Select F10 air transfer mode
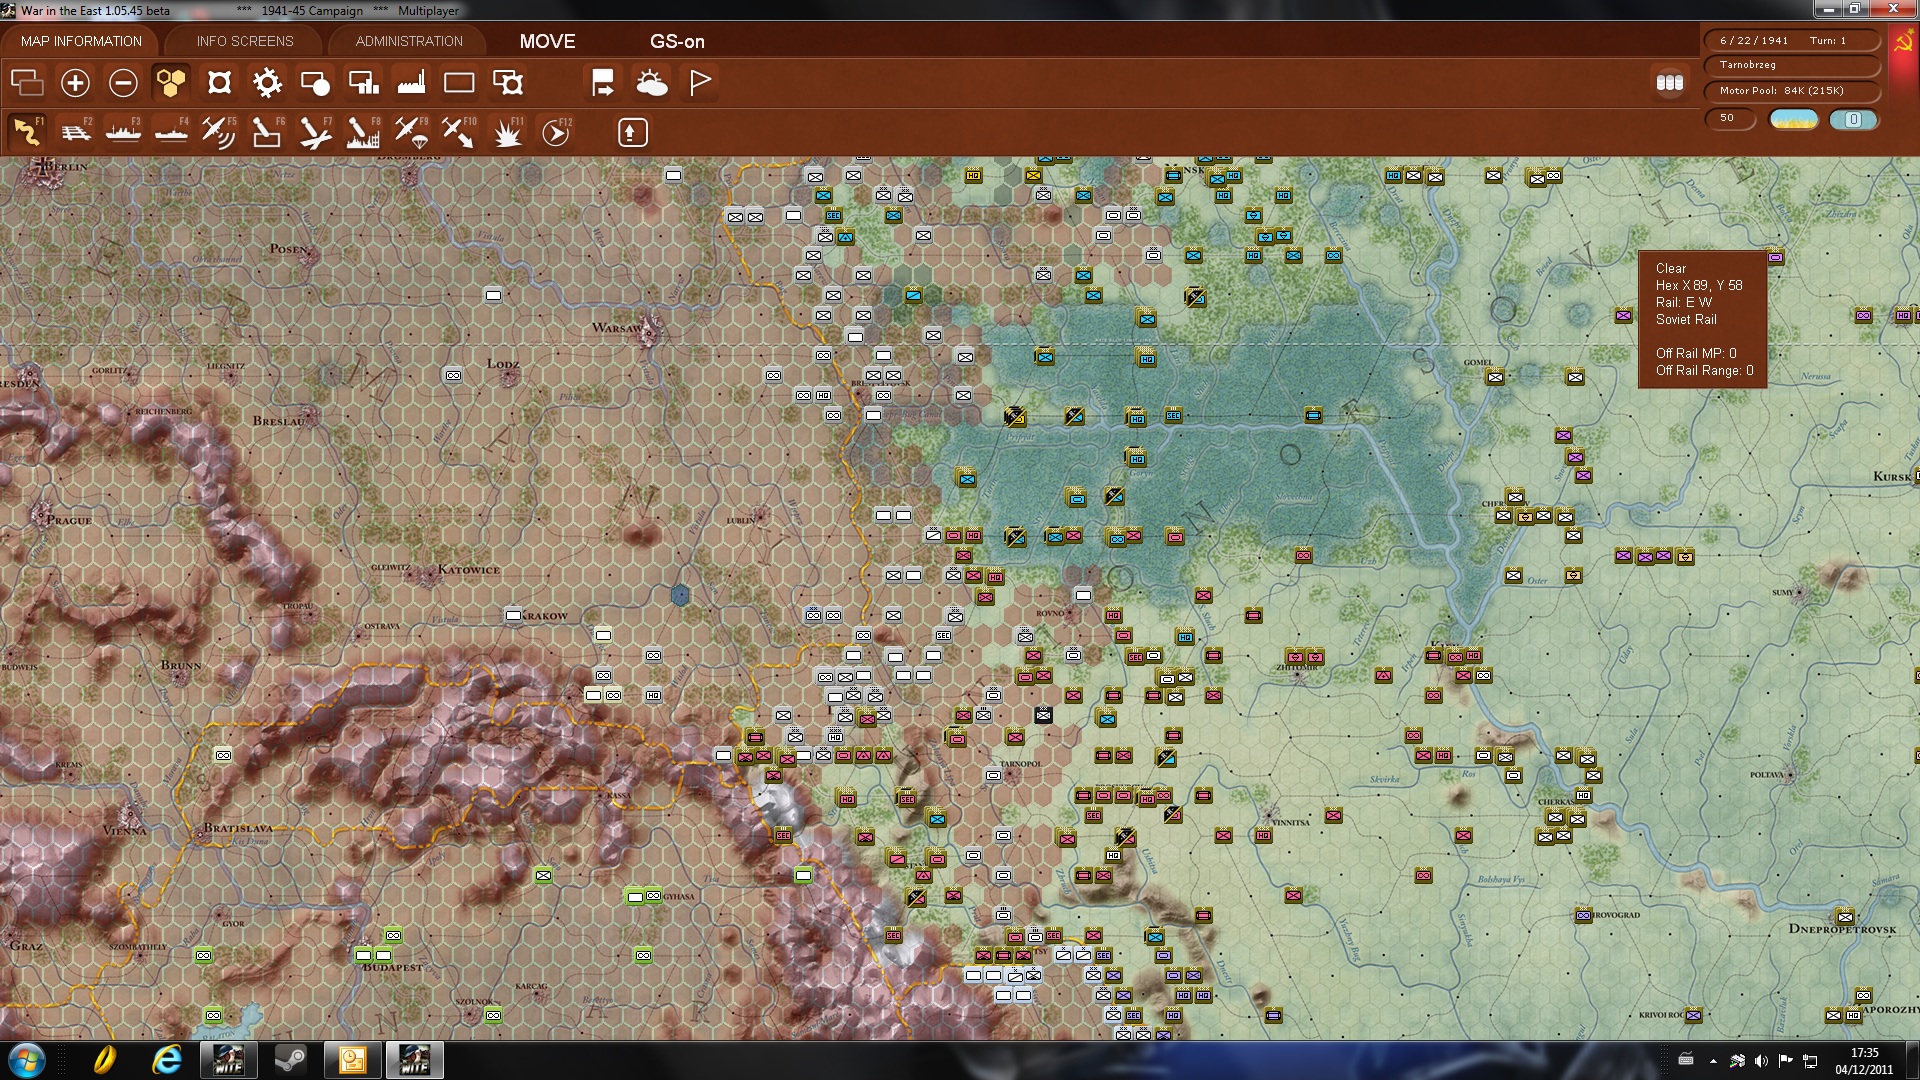The image size is (1920, 1080). tap(459, 132)
